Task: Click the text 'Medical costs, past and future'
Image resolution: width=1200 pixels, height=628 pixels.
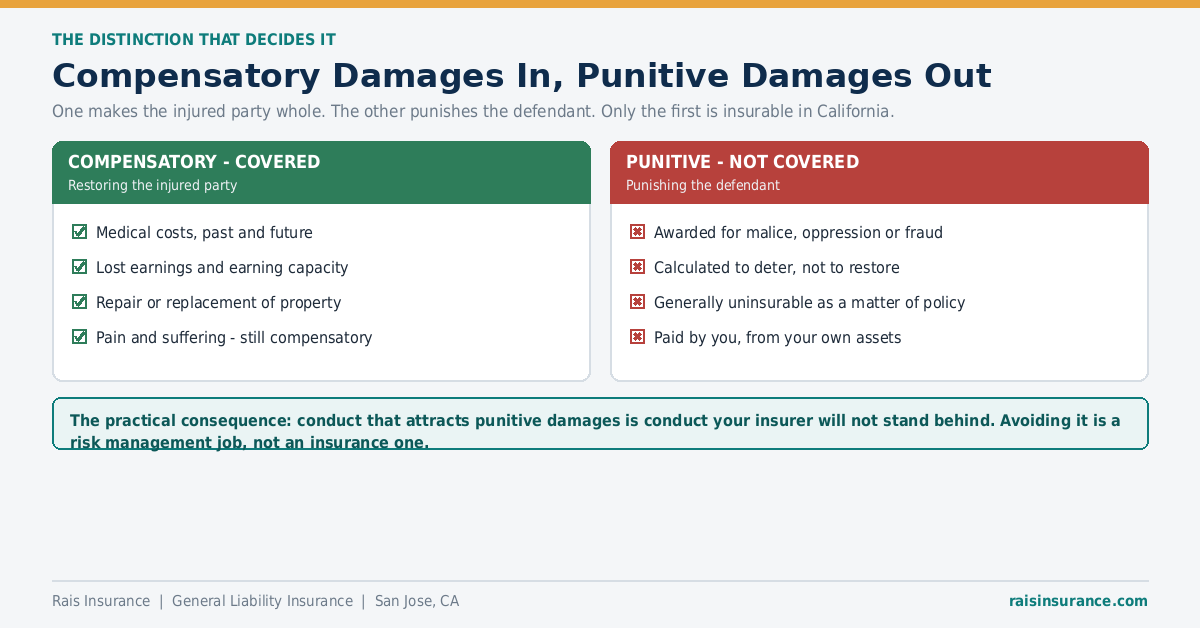Action: tap(204, 233)
